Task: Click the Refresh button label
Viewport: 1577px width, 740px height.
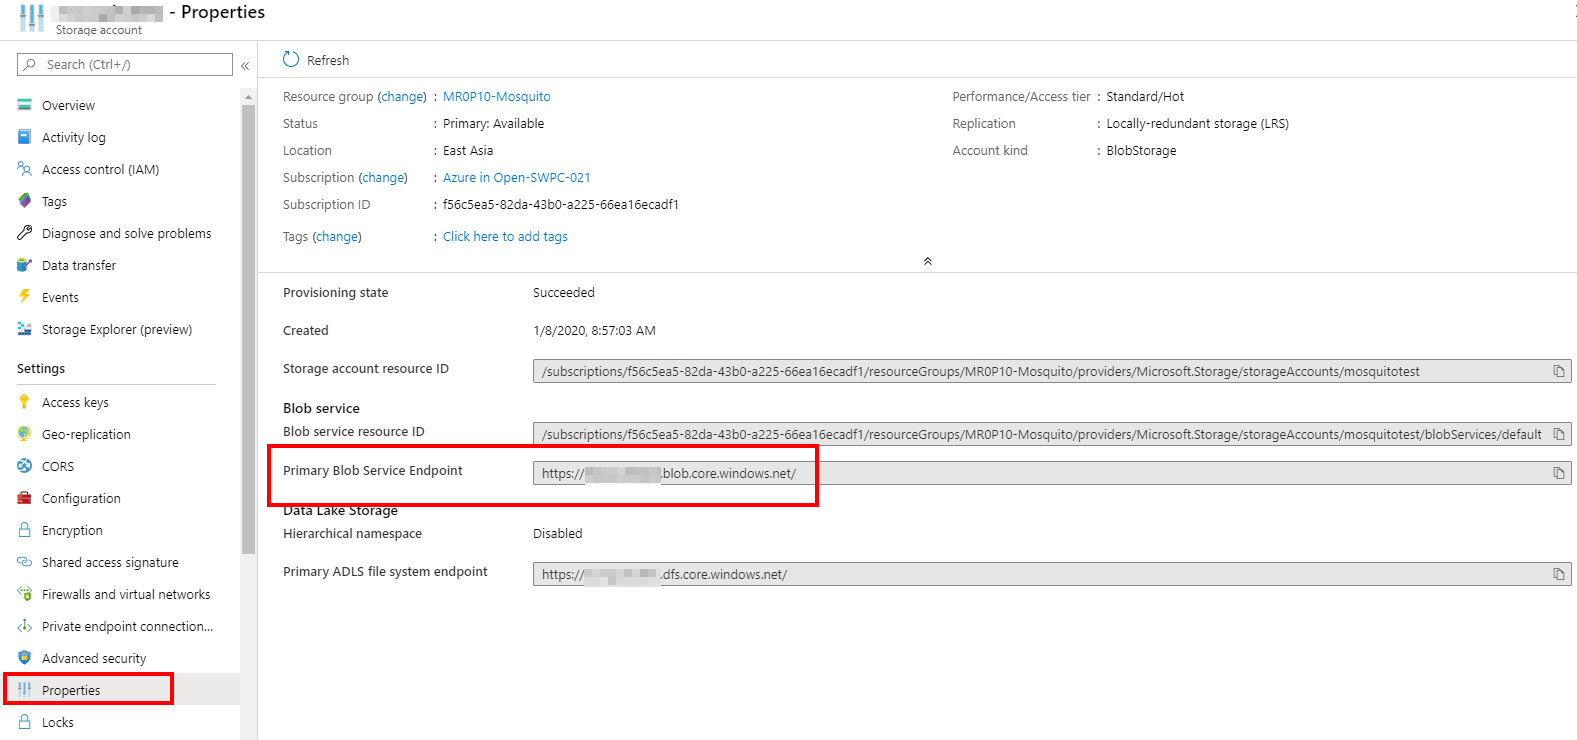Action: point(328,60)
